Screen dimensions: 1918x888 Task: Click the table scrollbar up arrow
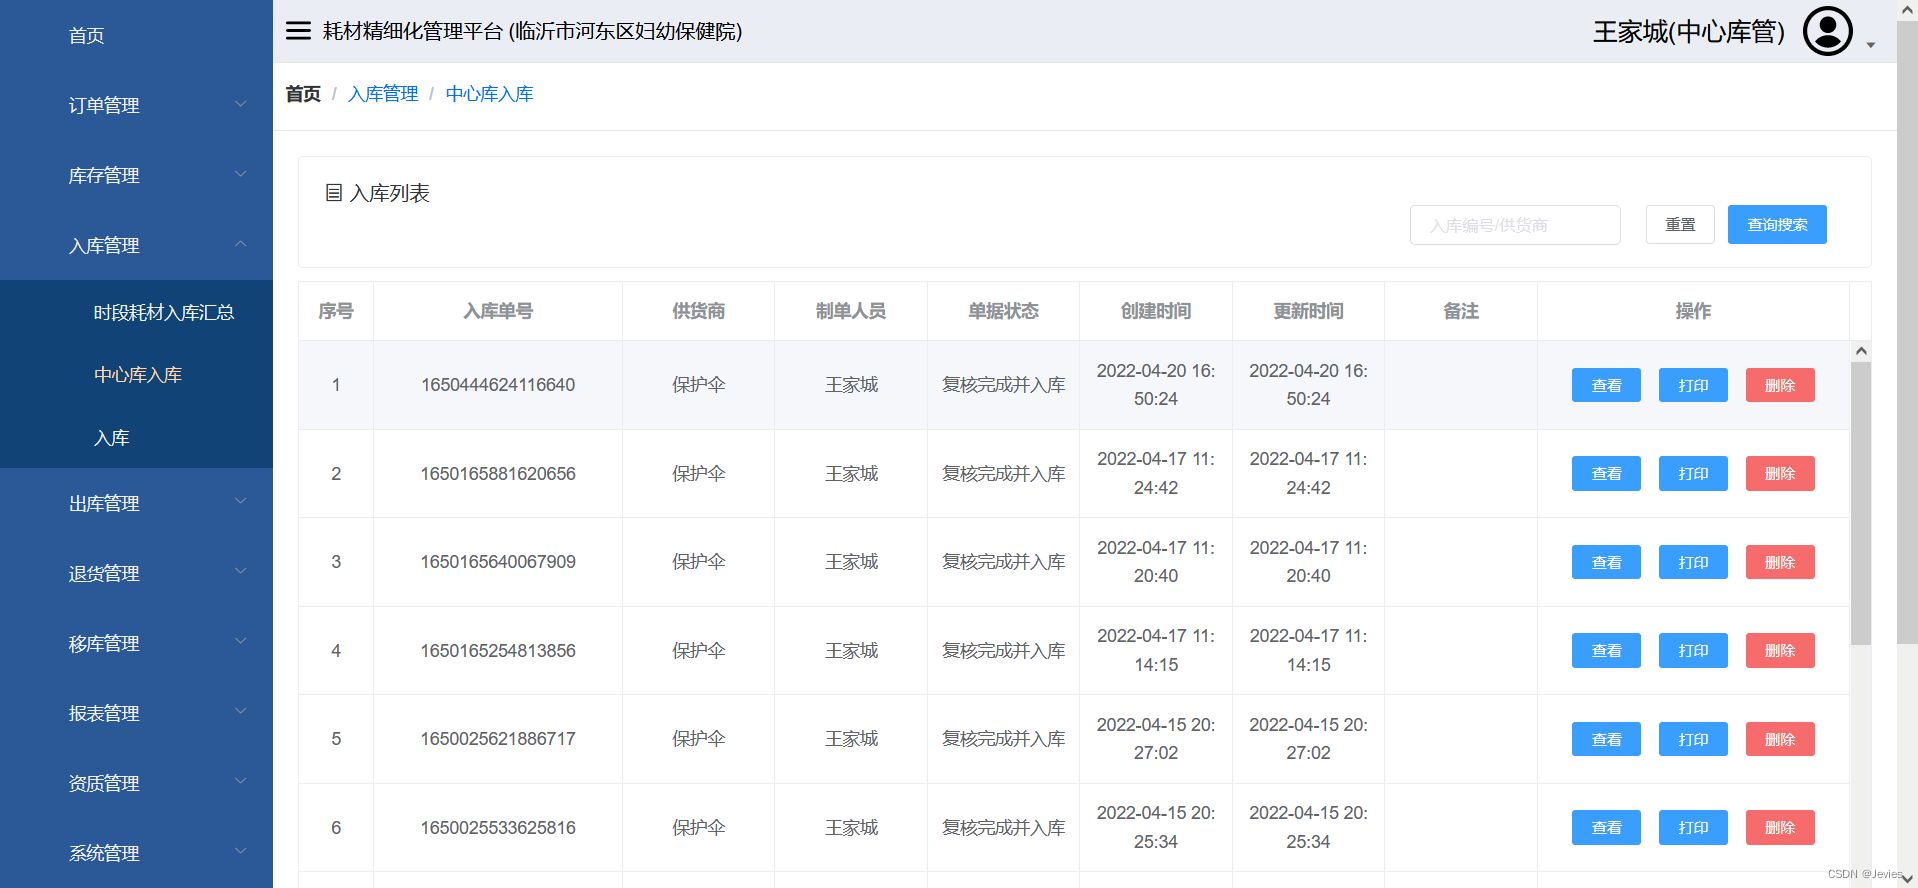tap(1861, 351)
